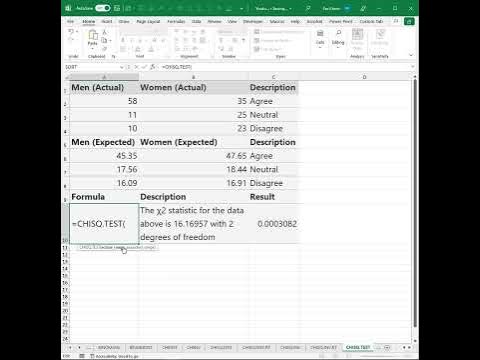The height and width of the screenshot is (360, 480).
Task: Open the Clipboard dialog launcher
Action: point(113,57)
